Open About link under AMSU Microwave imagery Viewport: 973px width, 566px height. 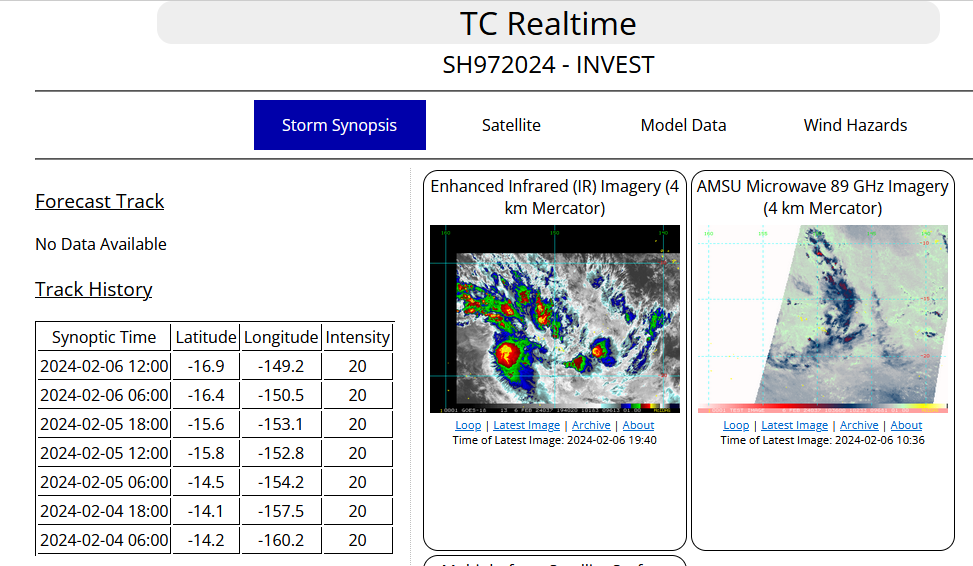click(x=907, y=425)
